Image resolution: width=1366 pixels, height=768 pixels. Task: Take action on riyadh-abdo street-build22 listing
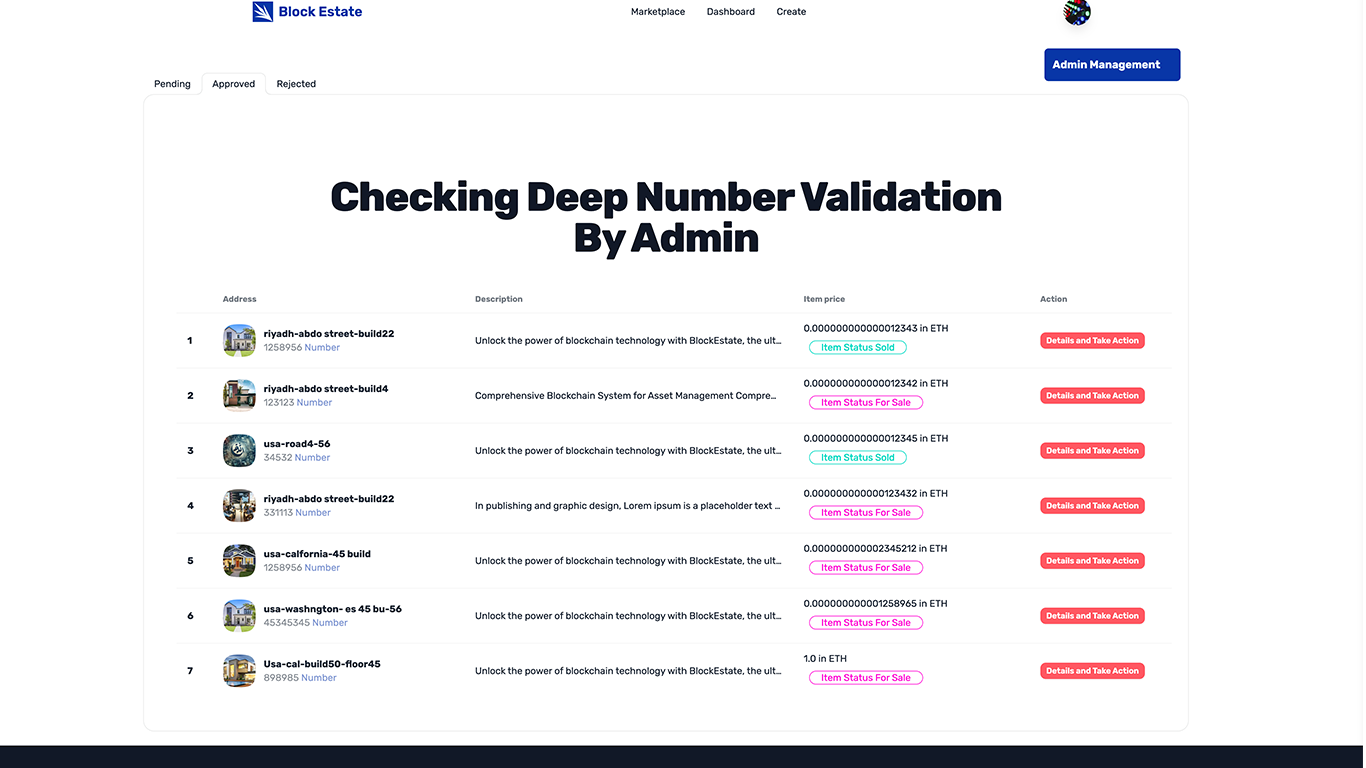coord(1092,340)
